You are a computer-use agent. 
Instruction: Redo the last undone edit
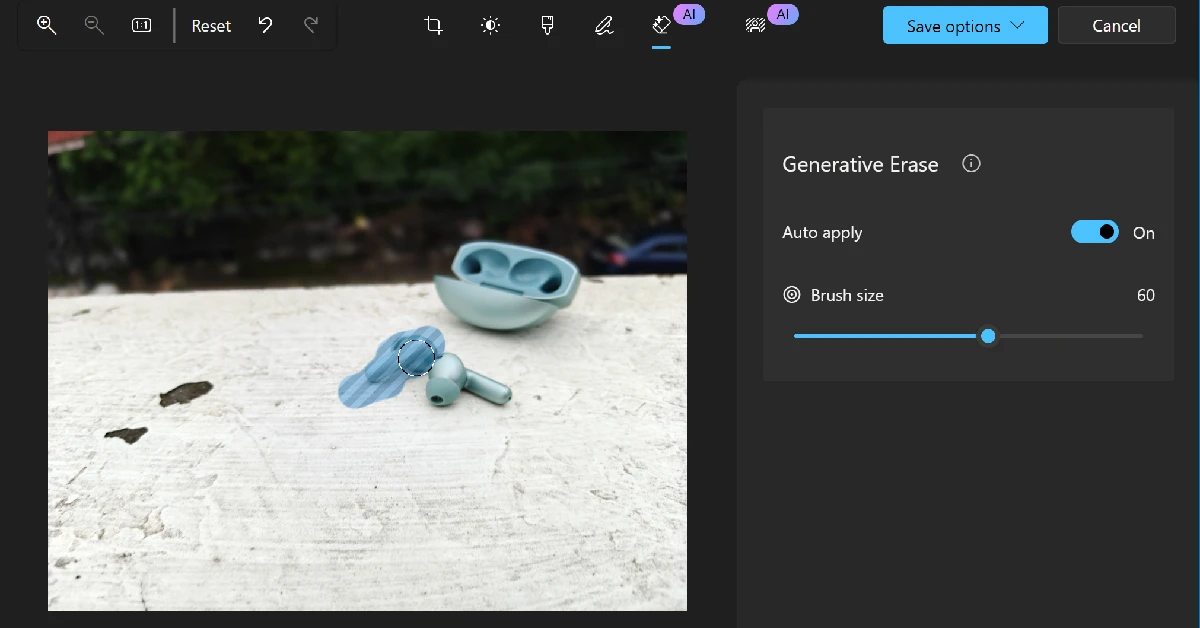tap(311, 25)
